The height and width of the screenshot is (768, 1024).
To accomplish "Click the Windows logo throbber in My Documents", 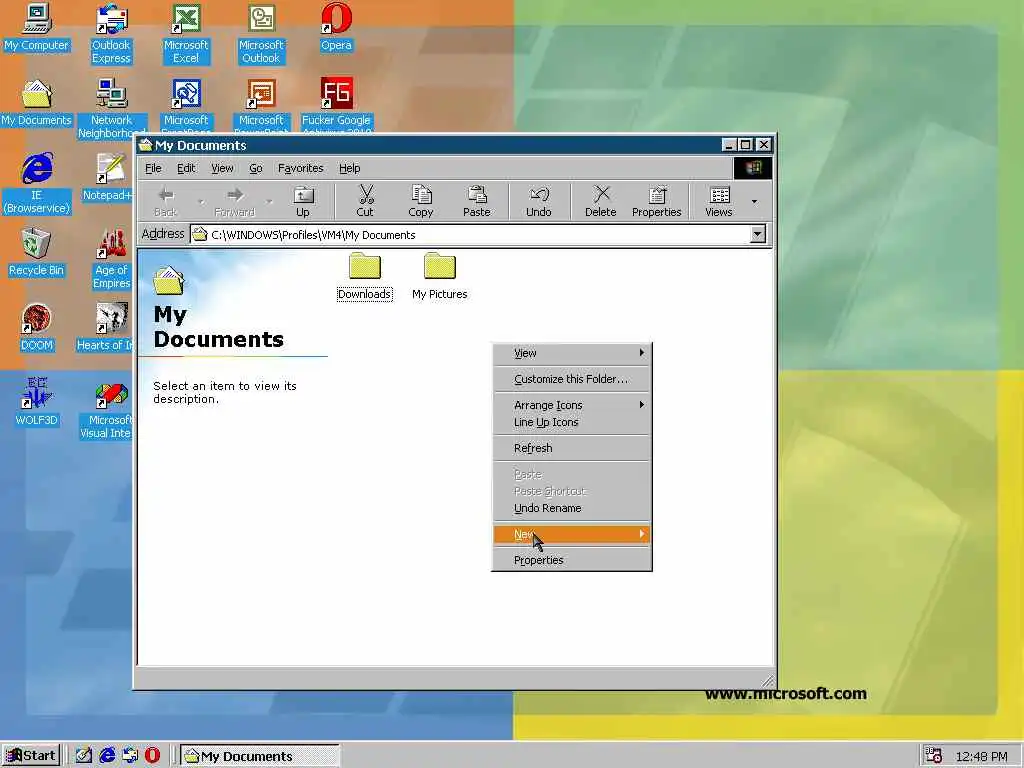I will point(752,168).
